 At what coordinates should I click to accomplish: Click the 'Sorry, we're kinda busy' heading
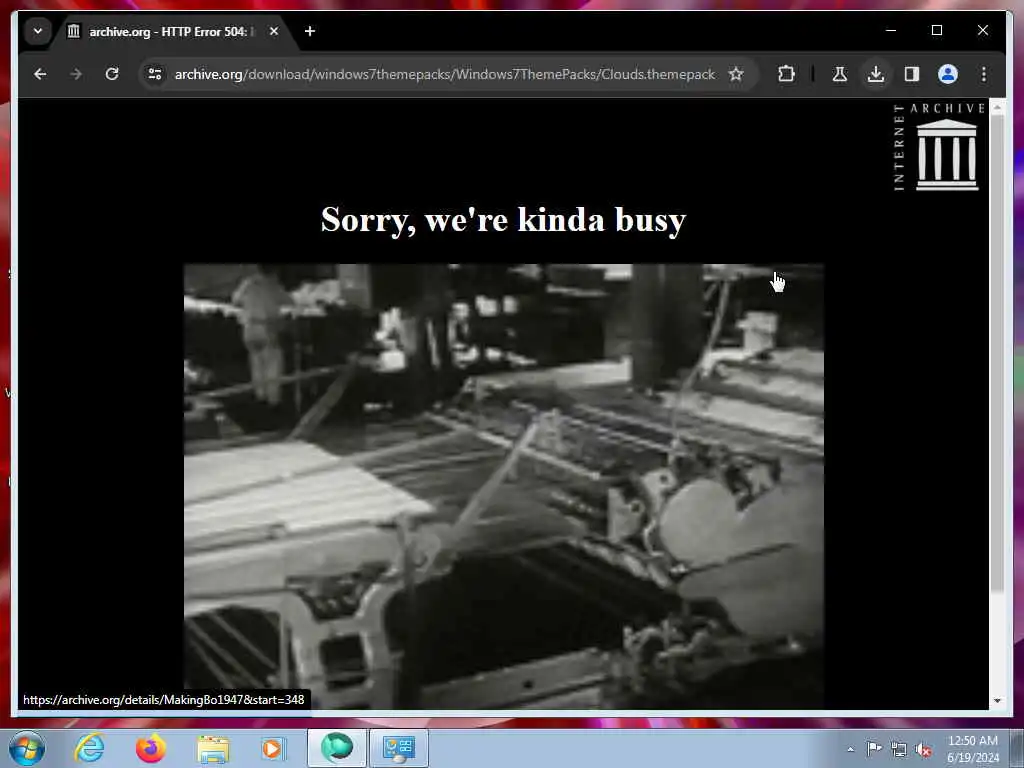[x=504, y=219]
